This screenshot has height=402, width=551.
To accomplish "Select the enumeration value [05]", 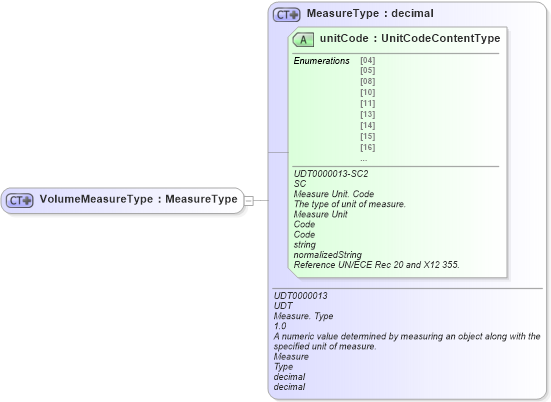I will [368, 70].
